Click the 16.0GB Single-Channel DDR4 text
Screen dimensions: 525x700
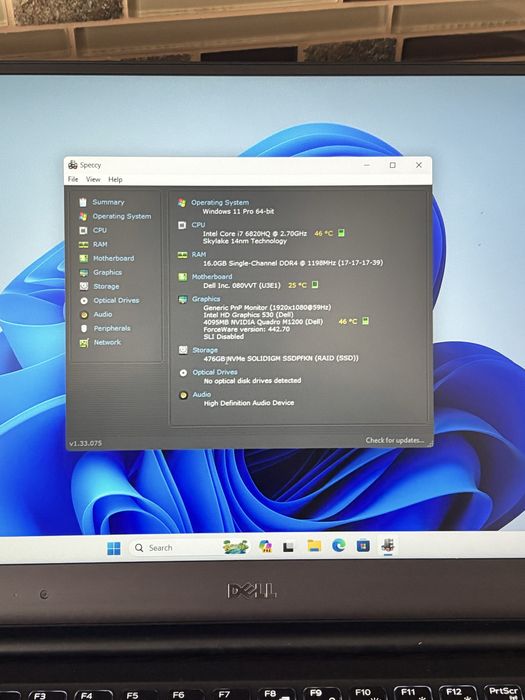[x=293, y=262]
